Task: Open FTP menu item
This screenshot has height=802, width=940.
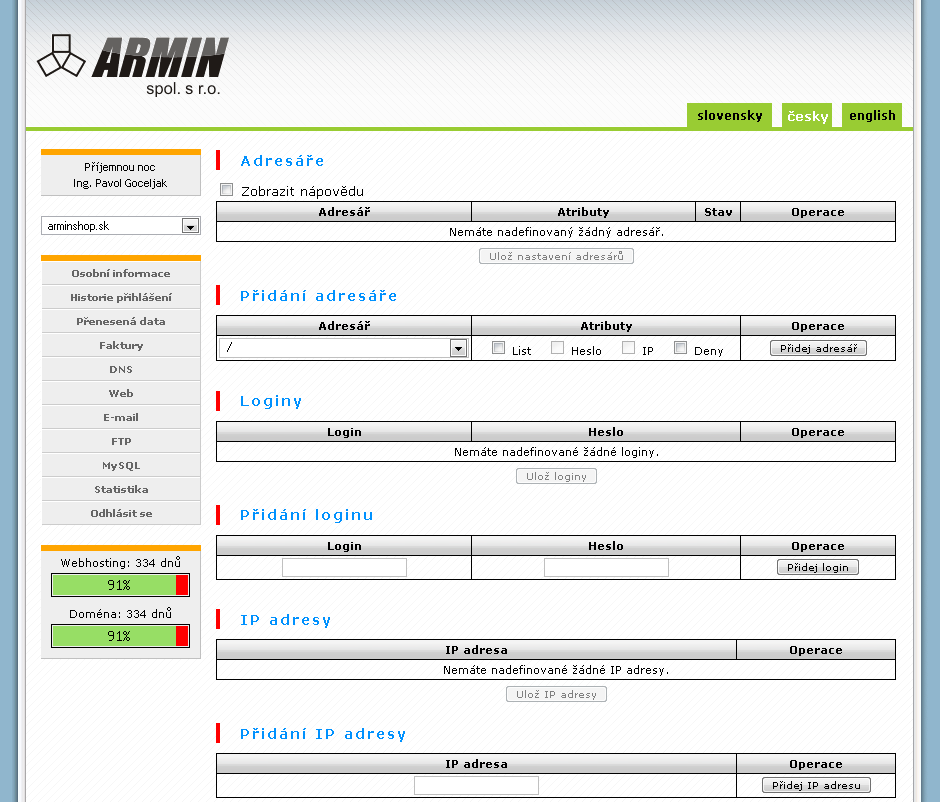Action: tap(121, 441)
